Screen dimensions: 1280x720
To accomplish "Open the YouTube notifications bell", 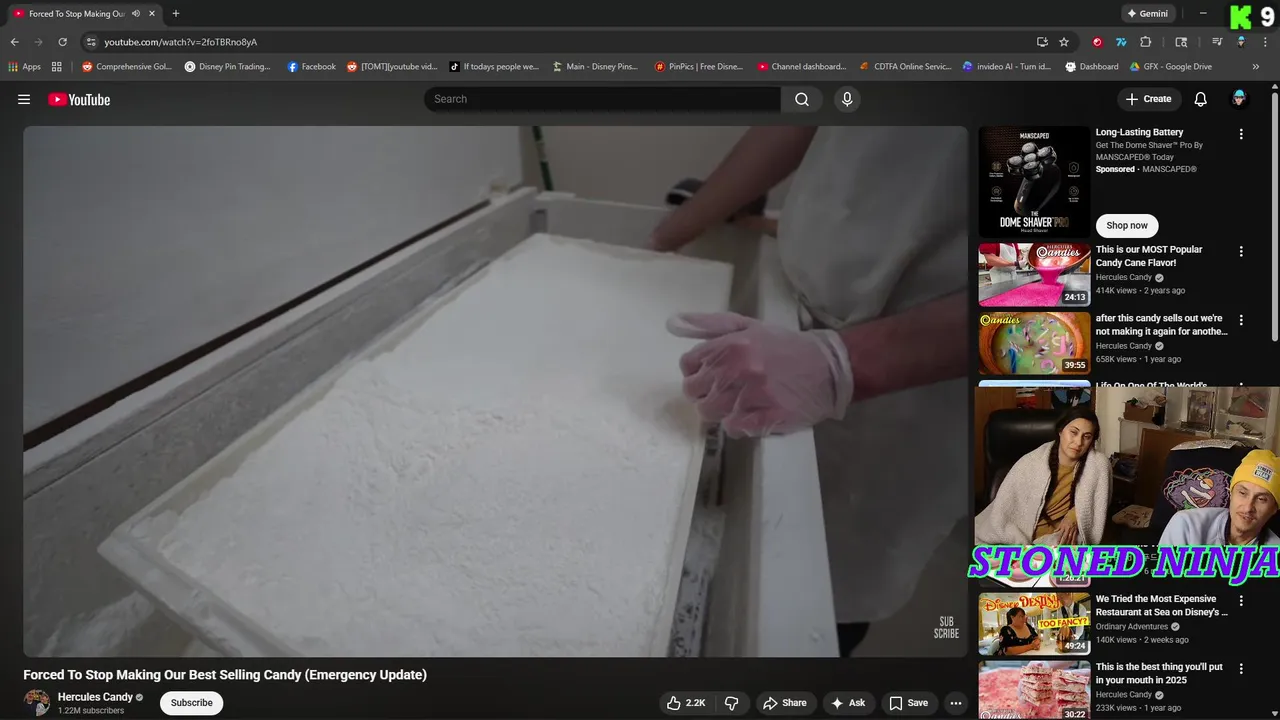I will 1201,99.
